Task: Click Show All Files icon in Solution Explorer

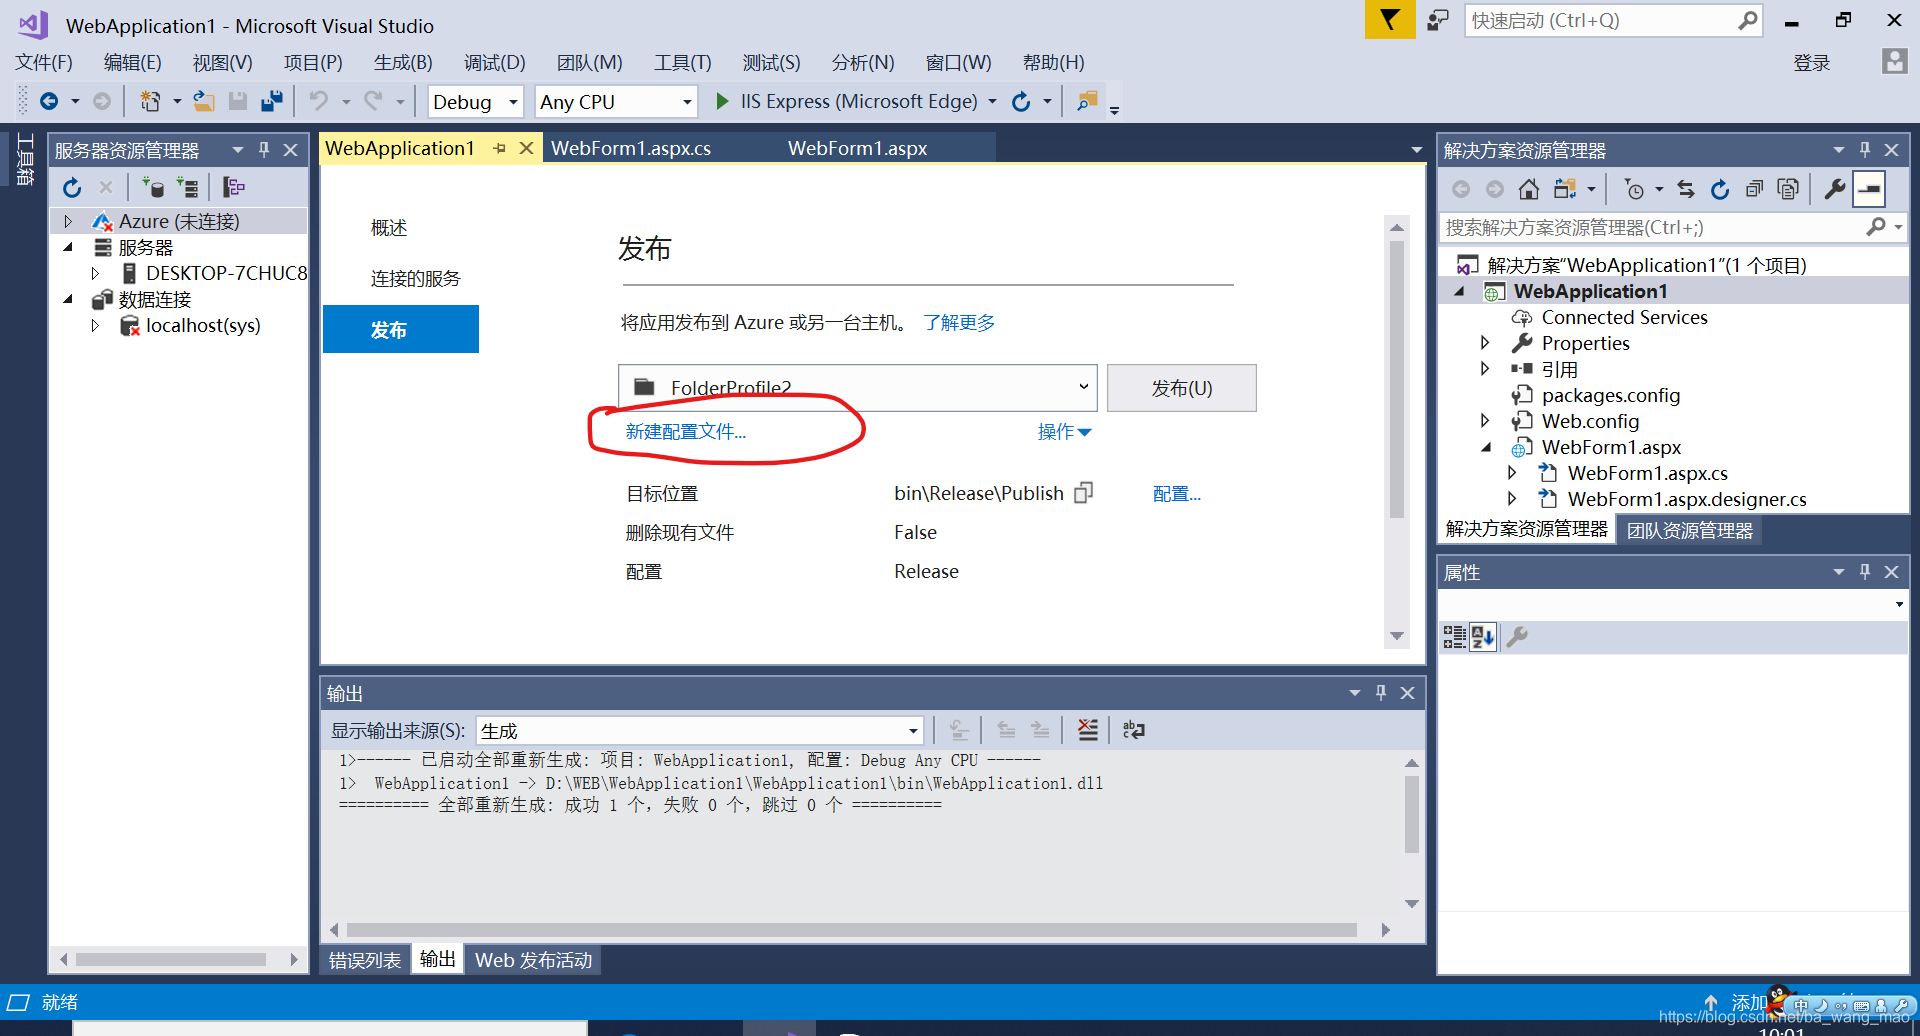Action: [x=1788, y=189]
